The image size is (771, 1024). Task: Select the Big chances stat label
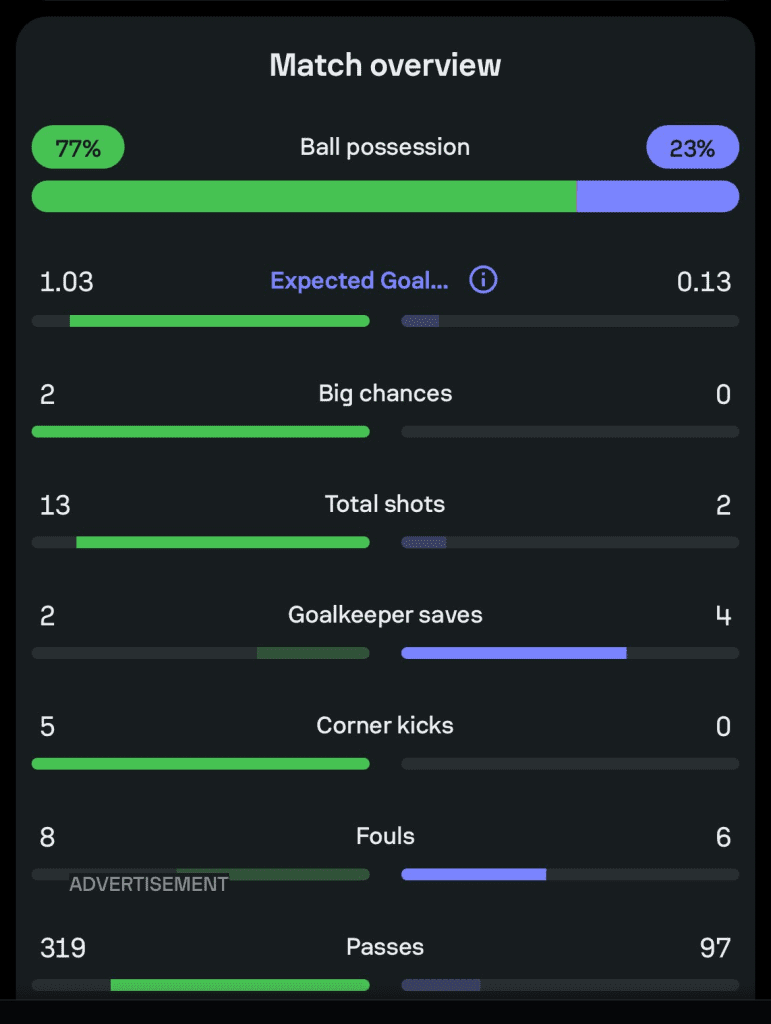tap(385, 394)
